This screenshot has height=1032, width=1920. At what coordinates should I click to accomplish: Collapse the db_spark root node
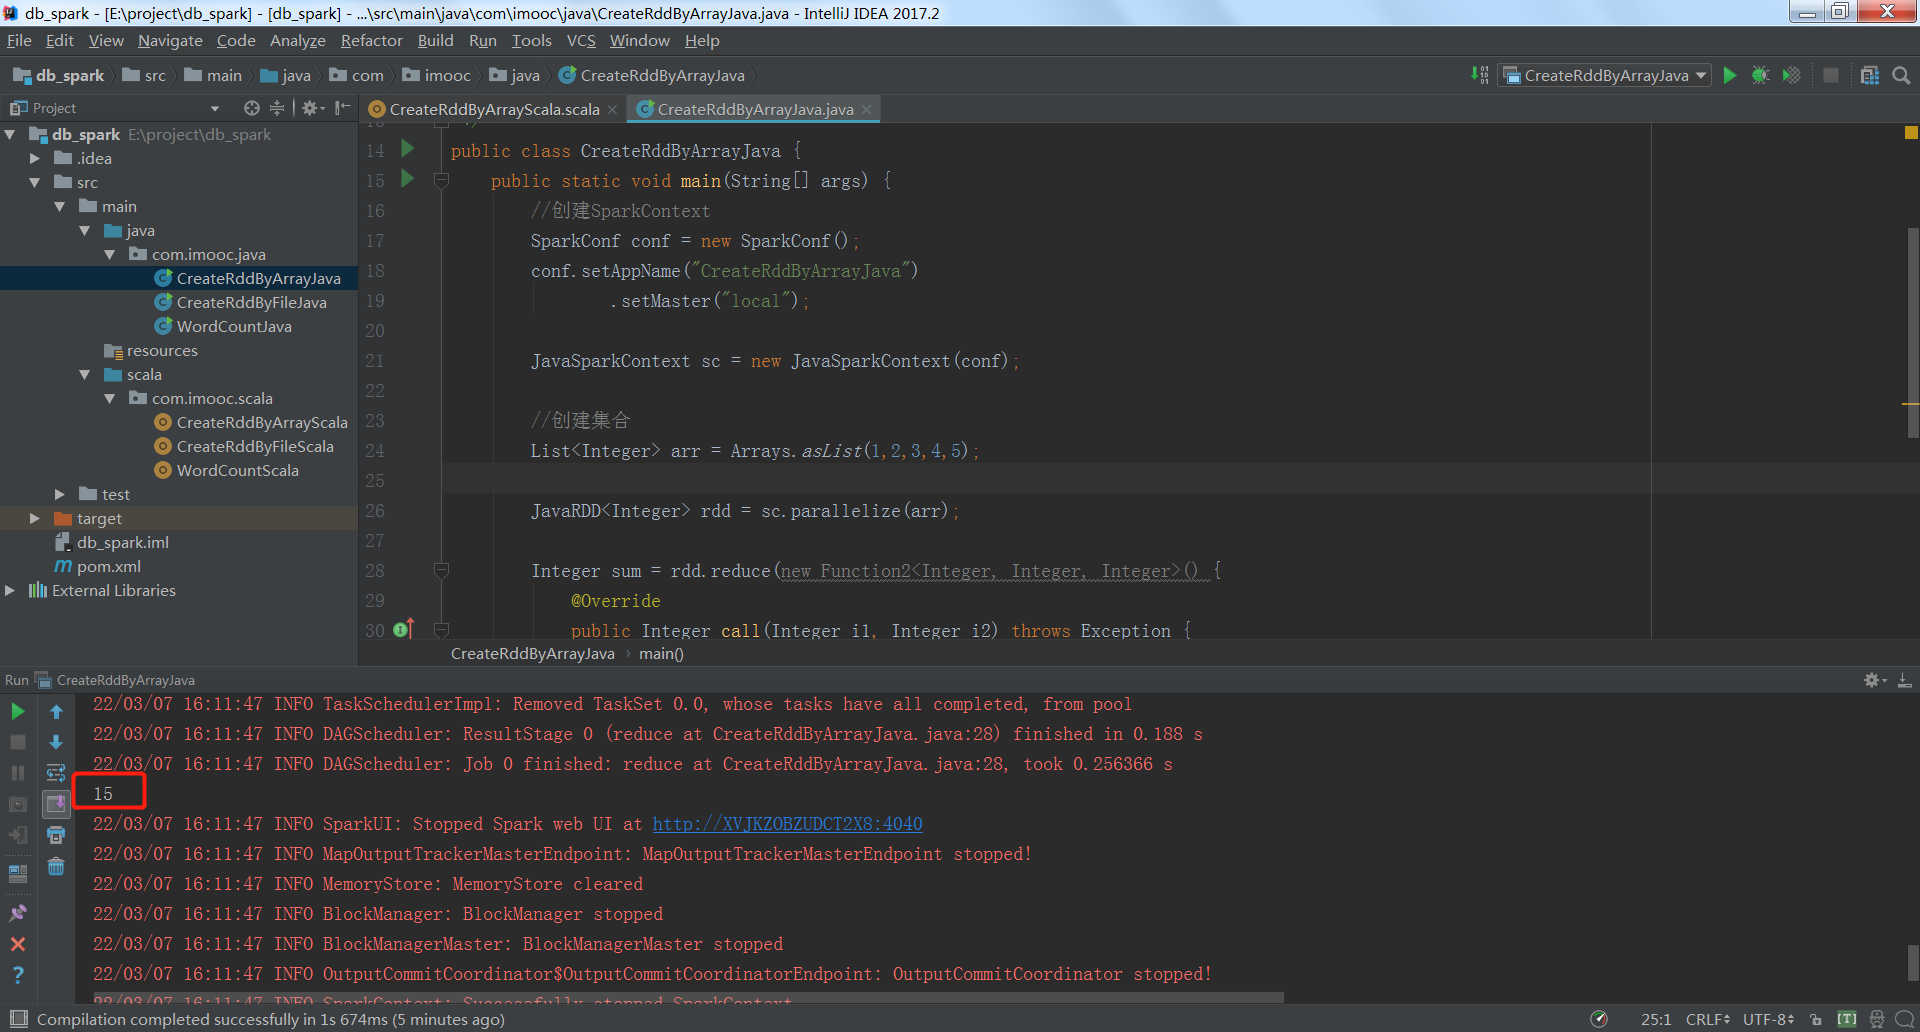click(10, 134)
